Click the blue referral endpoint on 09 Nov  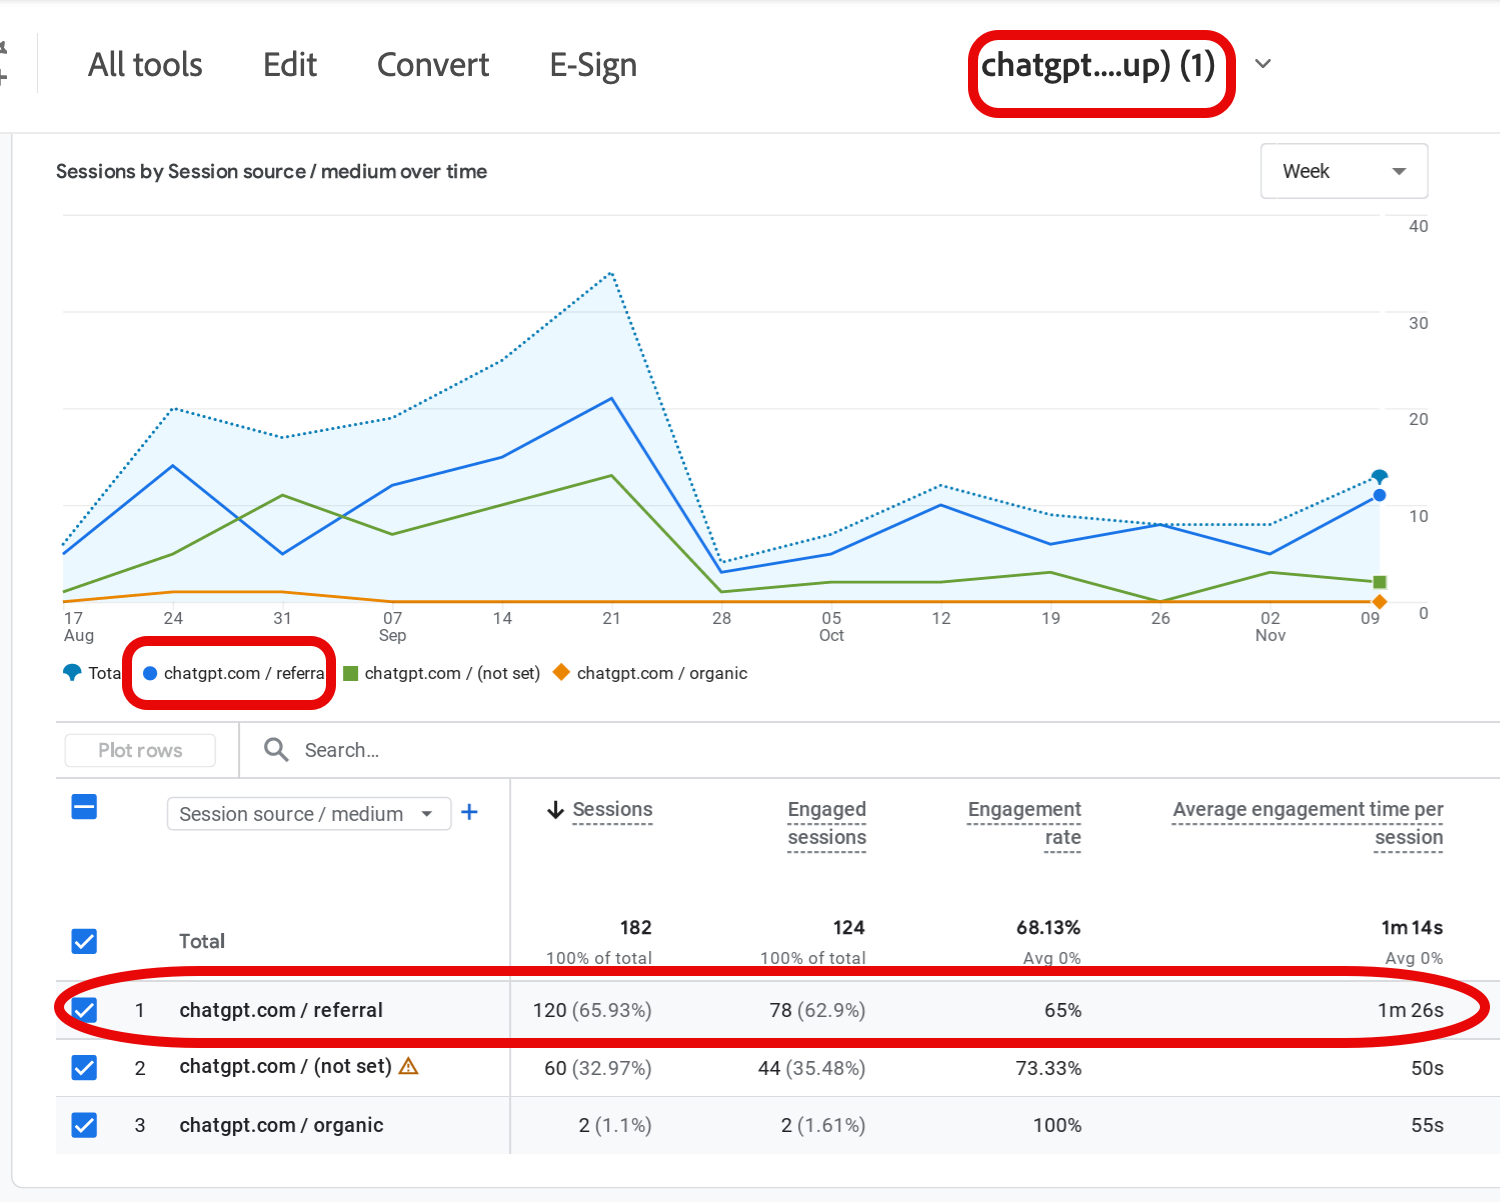(1379, 495)
